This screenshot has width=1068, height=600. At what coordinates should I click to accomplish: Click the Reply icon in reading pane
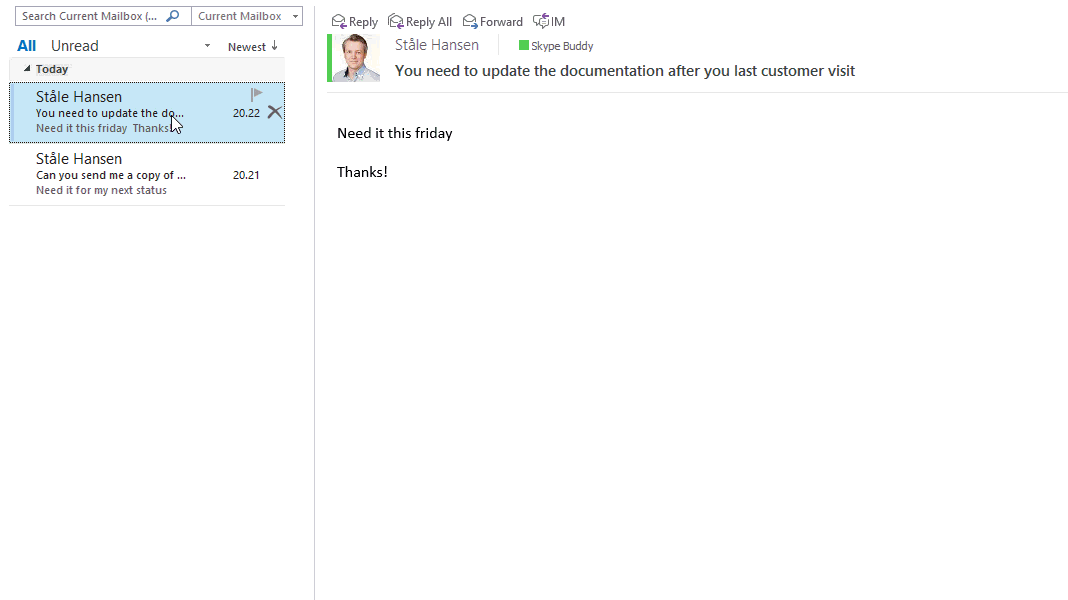click(x=339, y=22)
